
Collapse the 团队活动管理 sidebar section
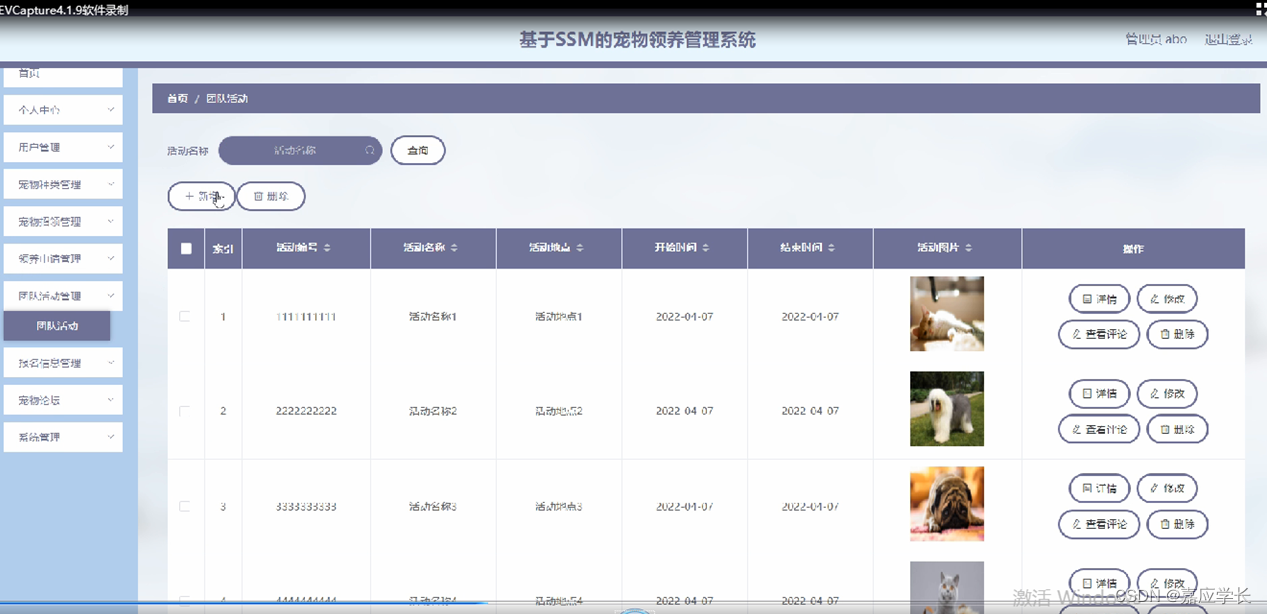pyautogui.click(x=62, y=295)
